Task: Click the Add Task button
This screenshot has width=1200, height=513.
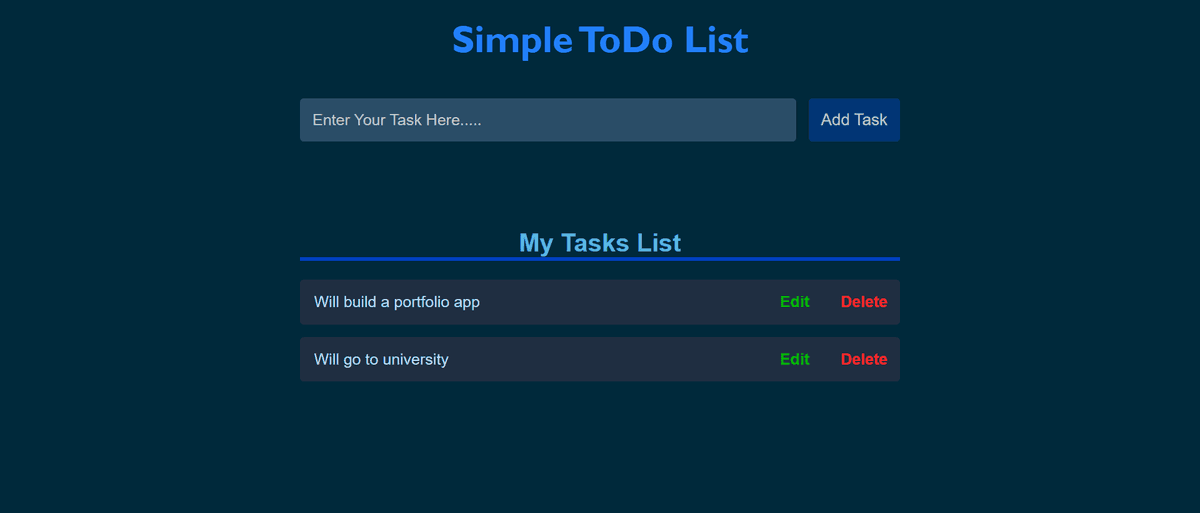Action: click(854, 120)
